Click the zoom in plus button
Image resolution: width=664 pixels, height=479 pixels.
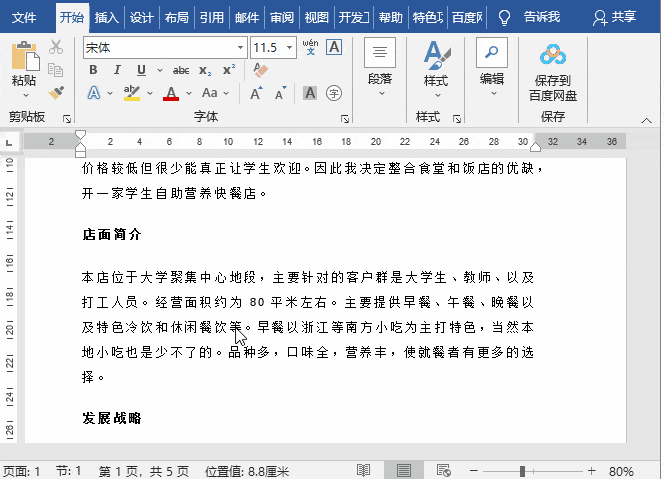592,471
